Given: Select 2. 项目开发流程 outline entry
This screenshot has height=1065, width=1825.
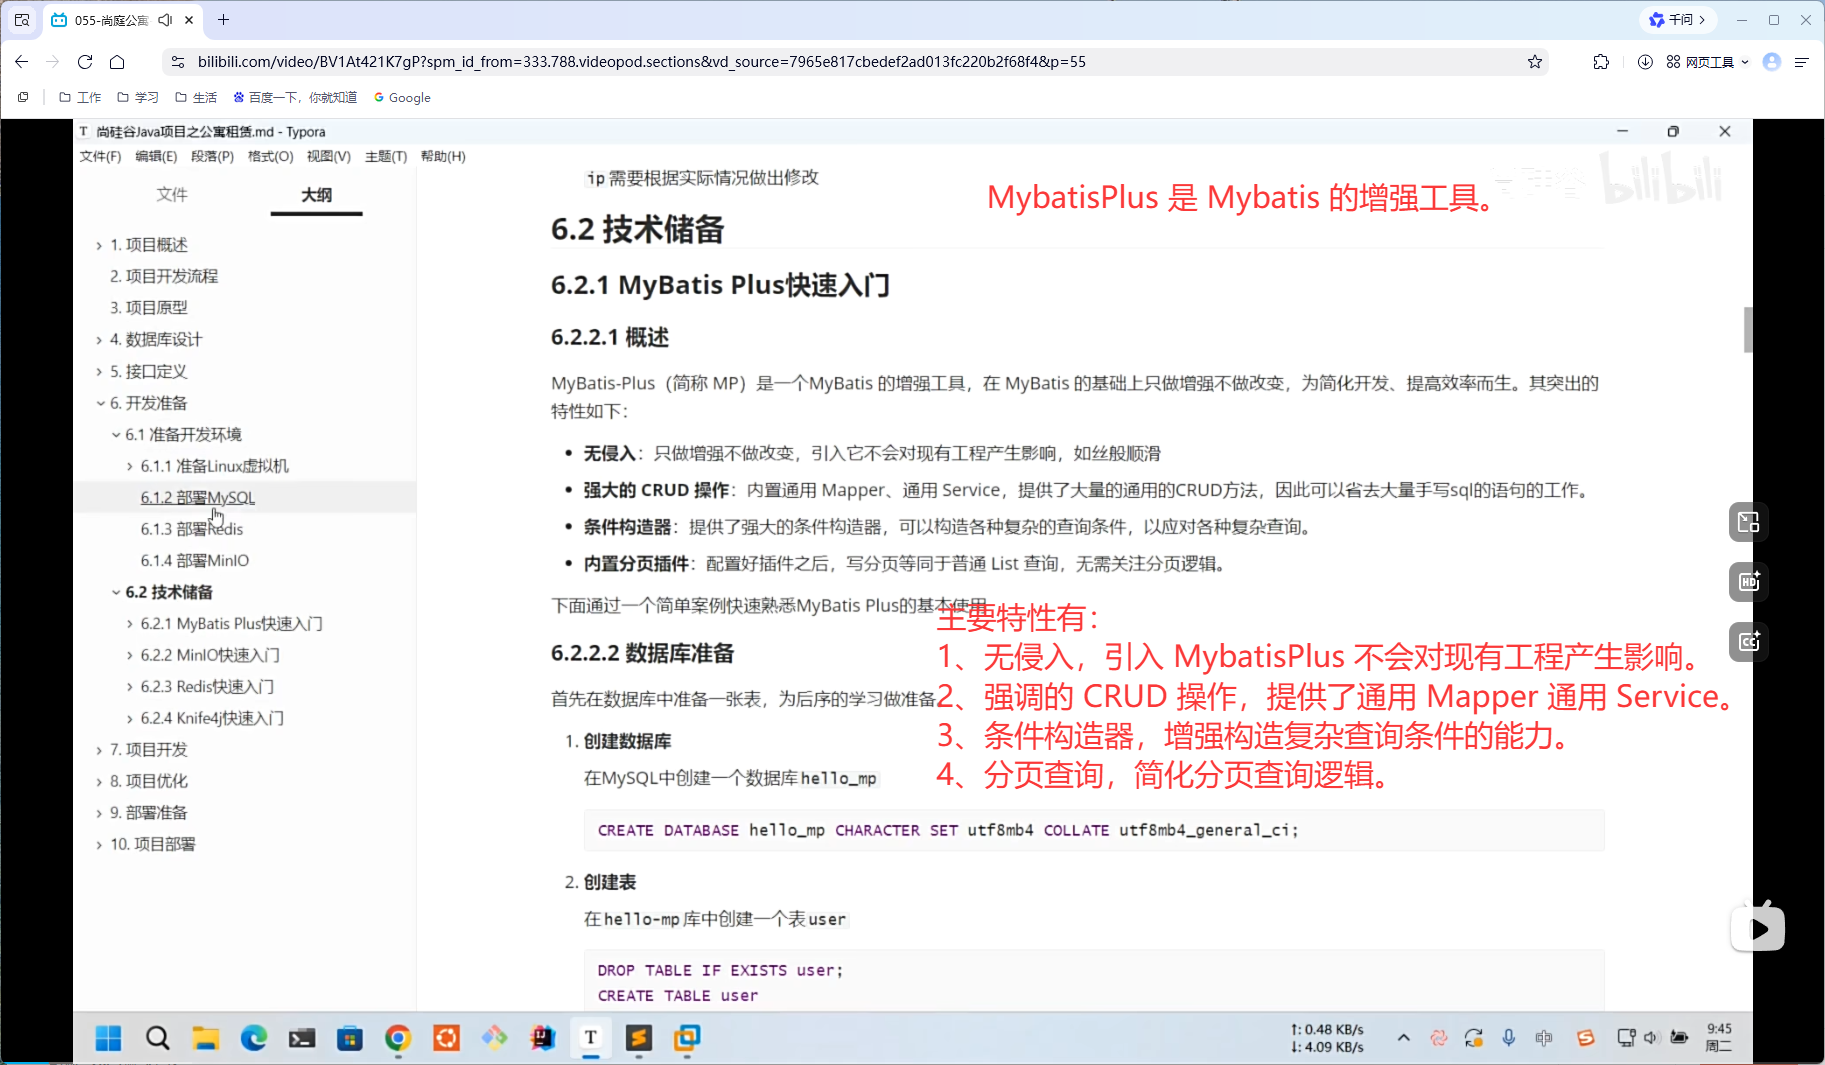Looking at the screenshot, I should [164, 276].
